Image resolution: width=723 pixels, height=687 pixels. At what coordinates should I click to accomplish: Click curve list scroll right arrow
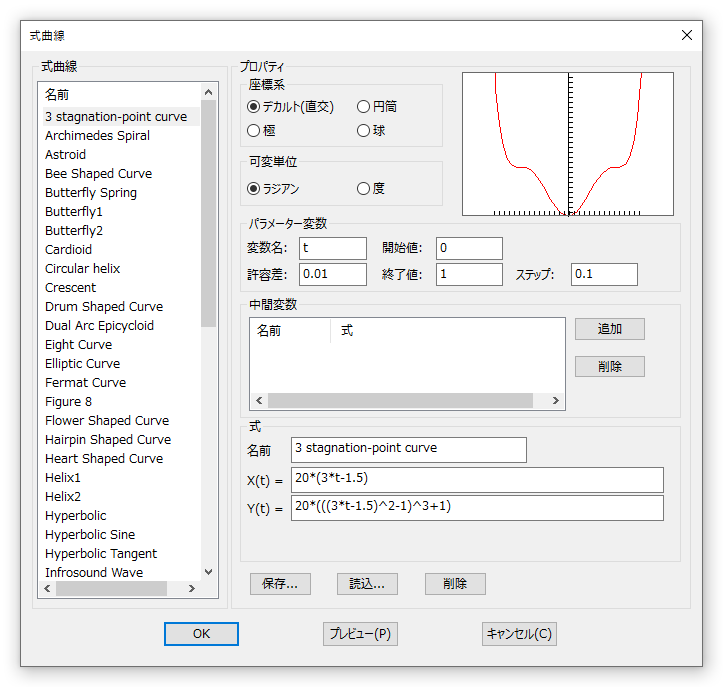pyautogui.click(x=192, y=588)
